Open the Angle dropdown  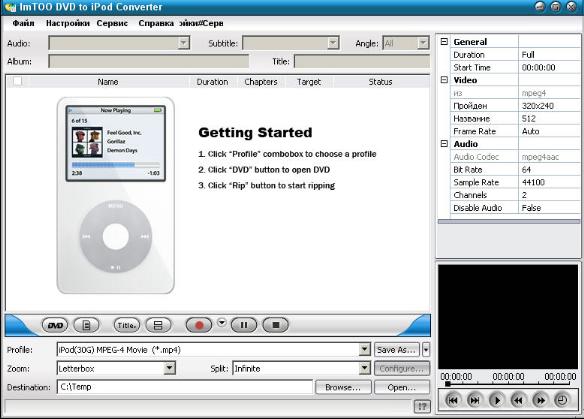[x=423, y=43]
